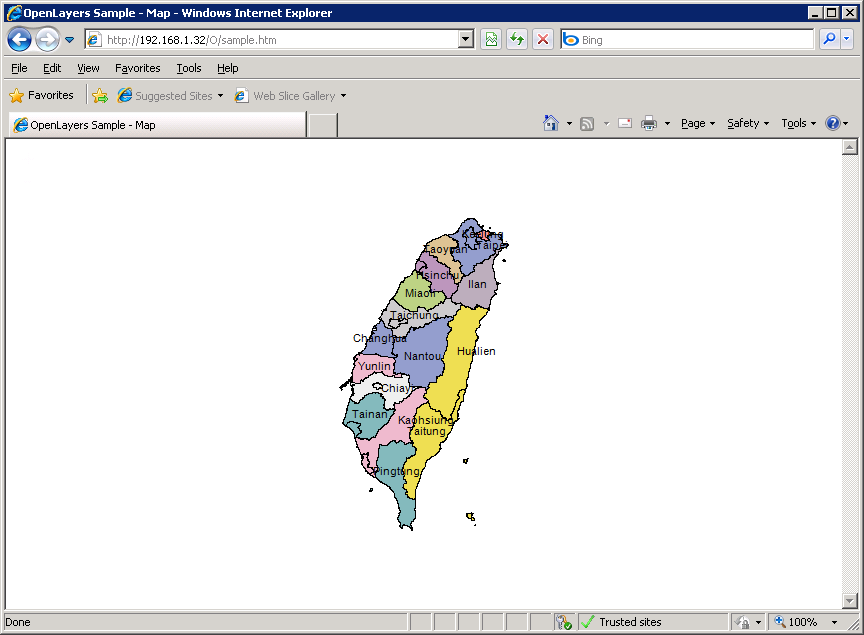Click the Back navigation button
Image resolution: width=864 pixels, height=635 pixels.
[x=19, y=40]
